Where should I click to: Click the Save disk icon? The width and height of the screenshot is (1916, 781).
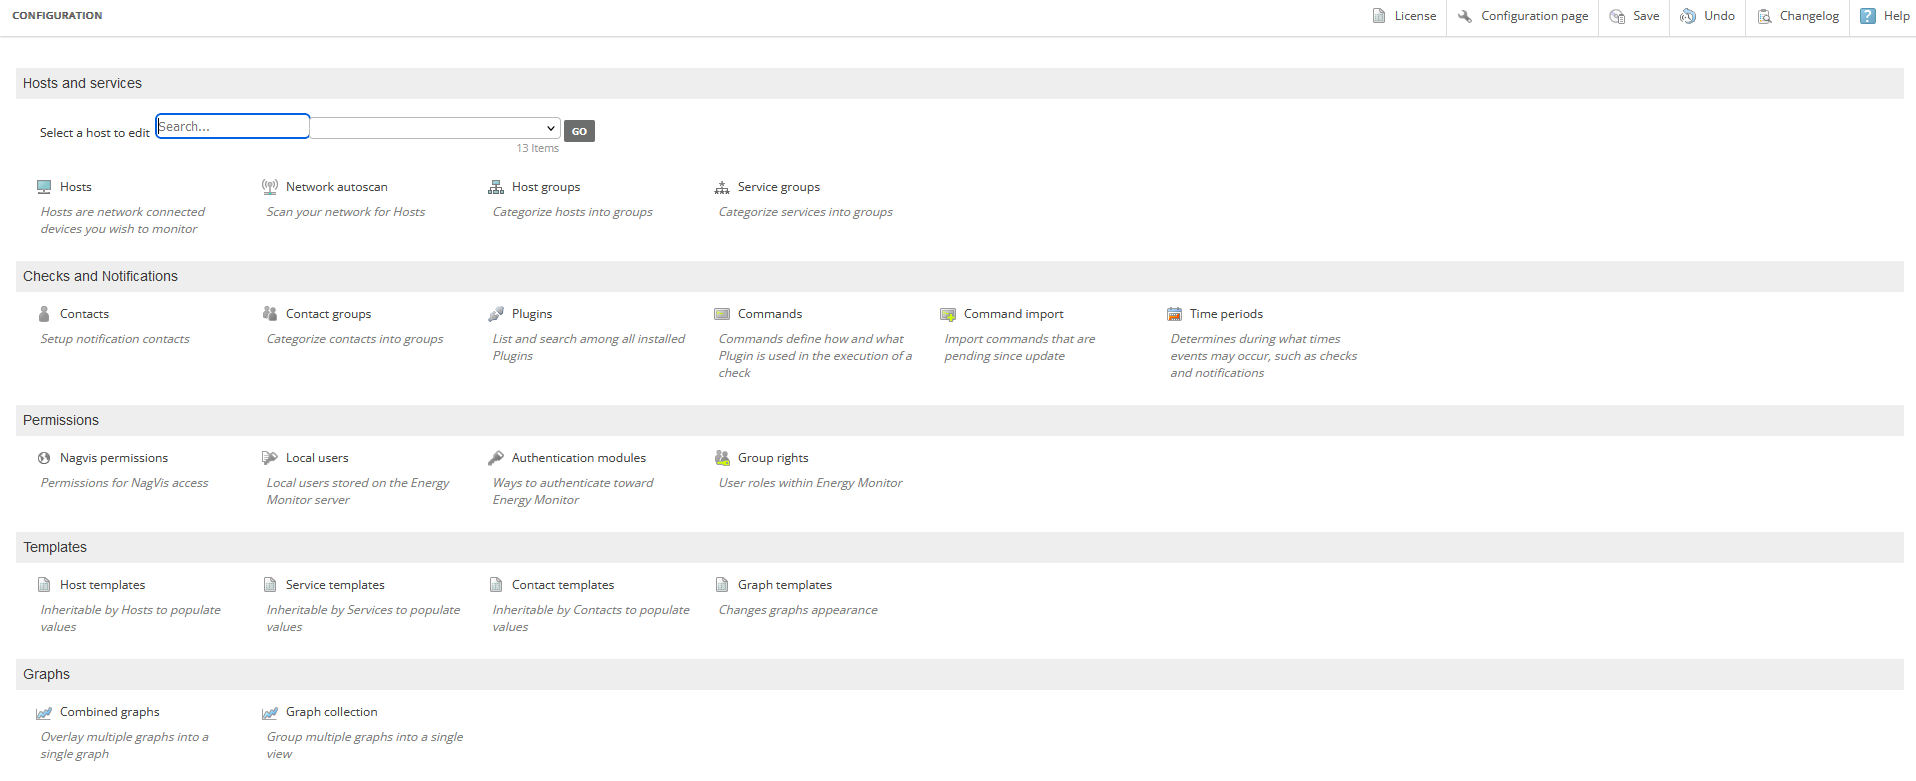1617,16
